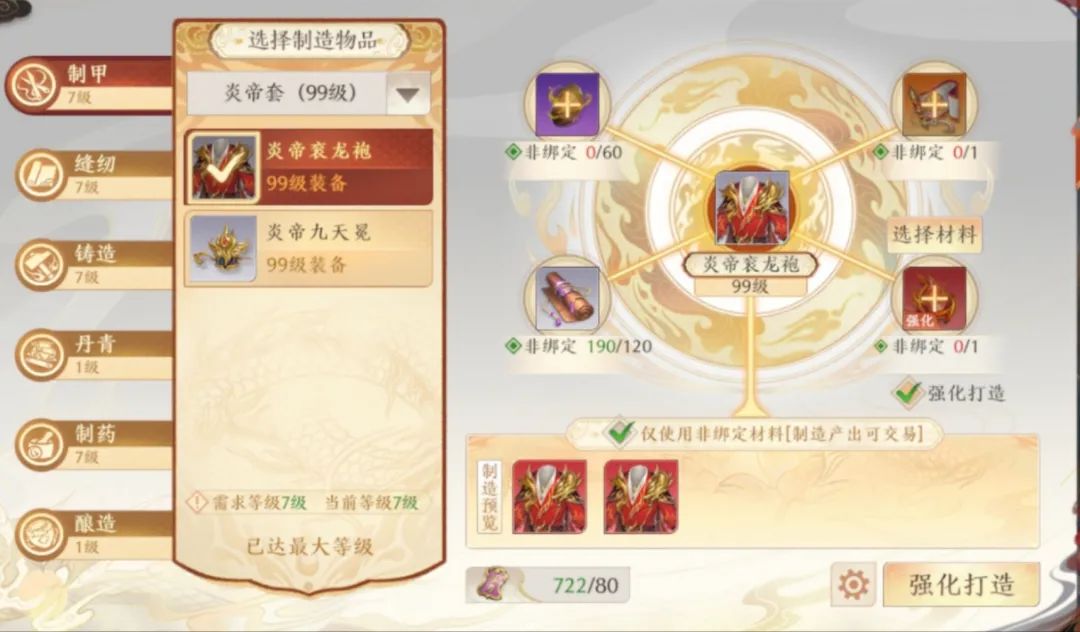Add material in the top-right armor slot
1080x632 pixels.
[x=934, y=105]
